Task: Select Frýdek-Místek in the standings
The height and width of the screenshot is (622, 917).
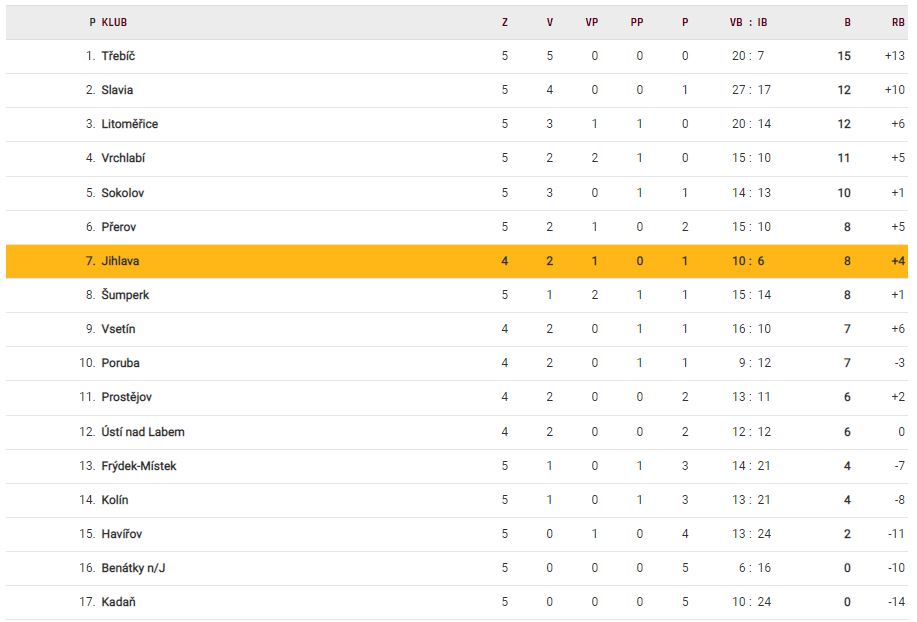Action: (x=139, y=466)
